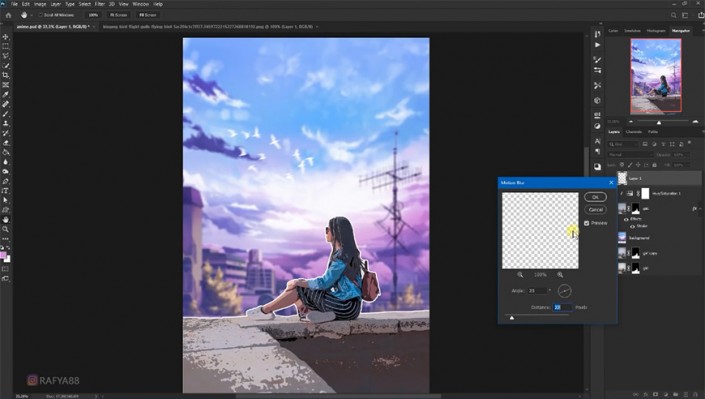The width and height of the screenshot is (705, 399).
Task: Select the Type tool
Action: pos(5,191)
